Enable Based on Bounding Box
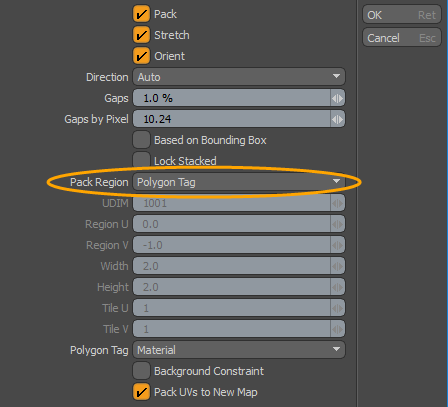The width and height of the screenshot is (448, 407). click(141, 140)
